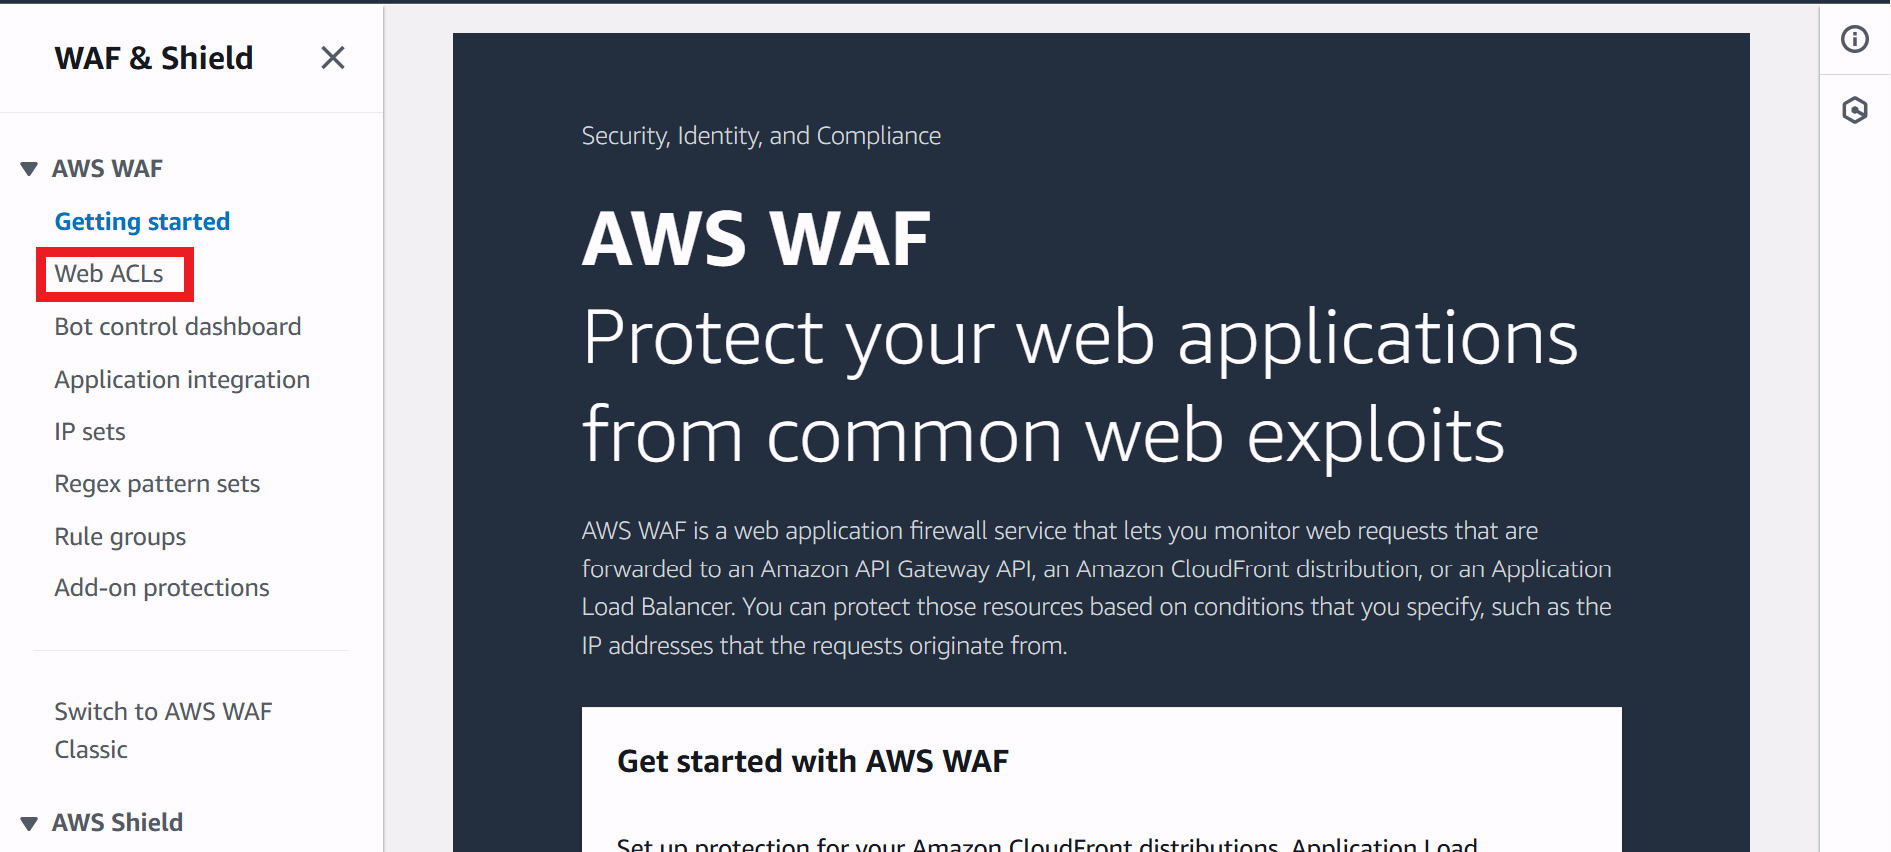Click Security, Identity, and Compliance text
1891x852 pixels.
coord(761,136)
